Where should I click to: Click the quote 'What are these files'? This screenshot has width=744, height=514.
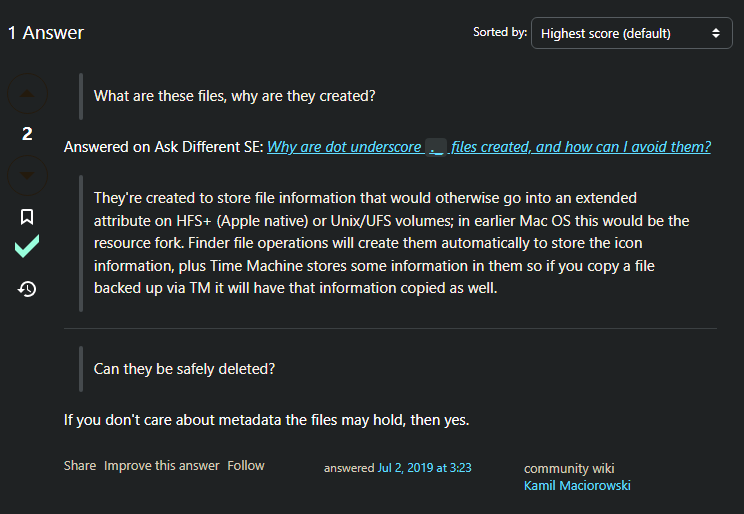pos(234,96)
